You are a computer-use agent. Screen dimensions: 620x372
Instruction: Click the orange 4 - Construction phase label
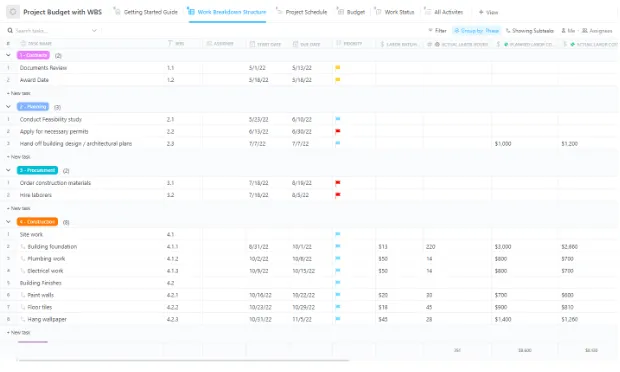pyautogui.click(x=37, y=222)
